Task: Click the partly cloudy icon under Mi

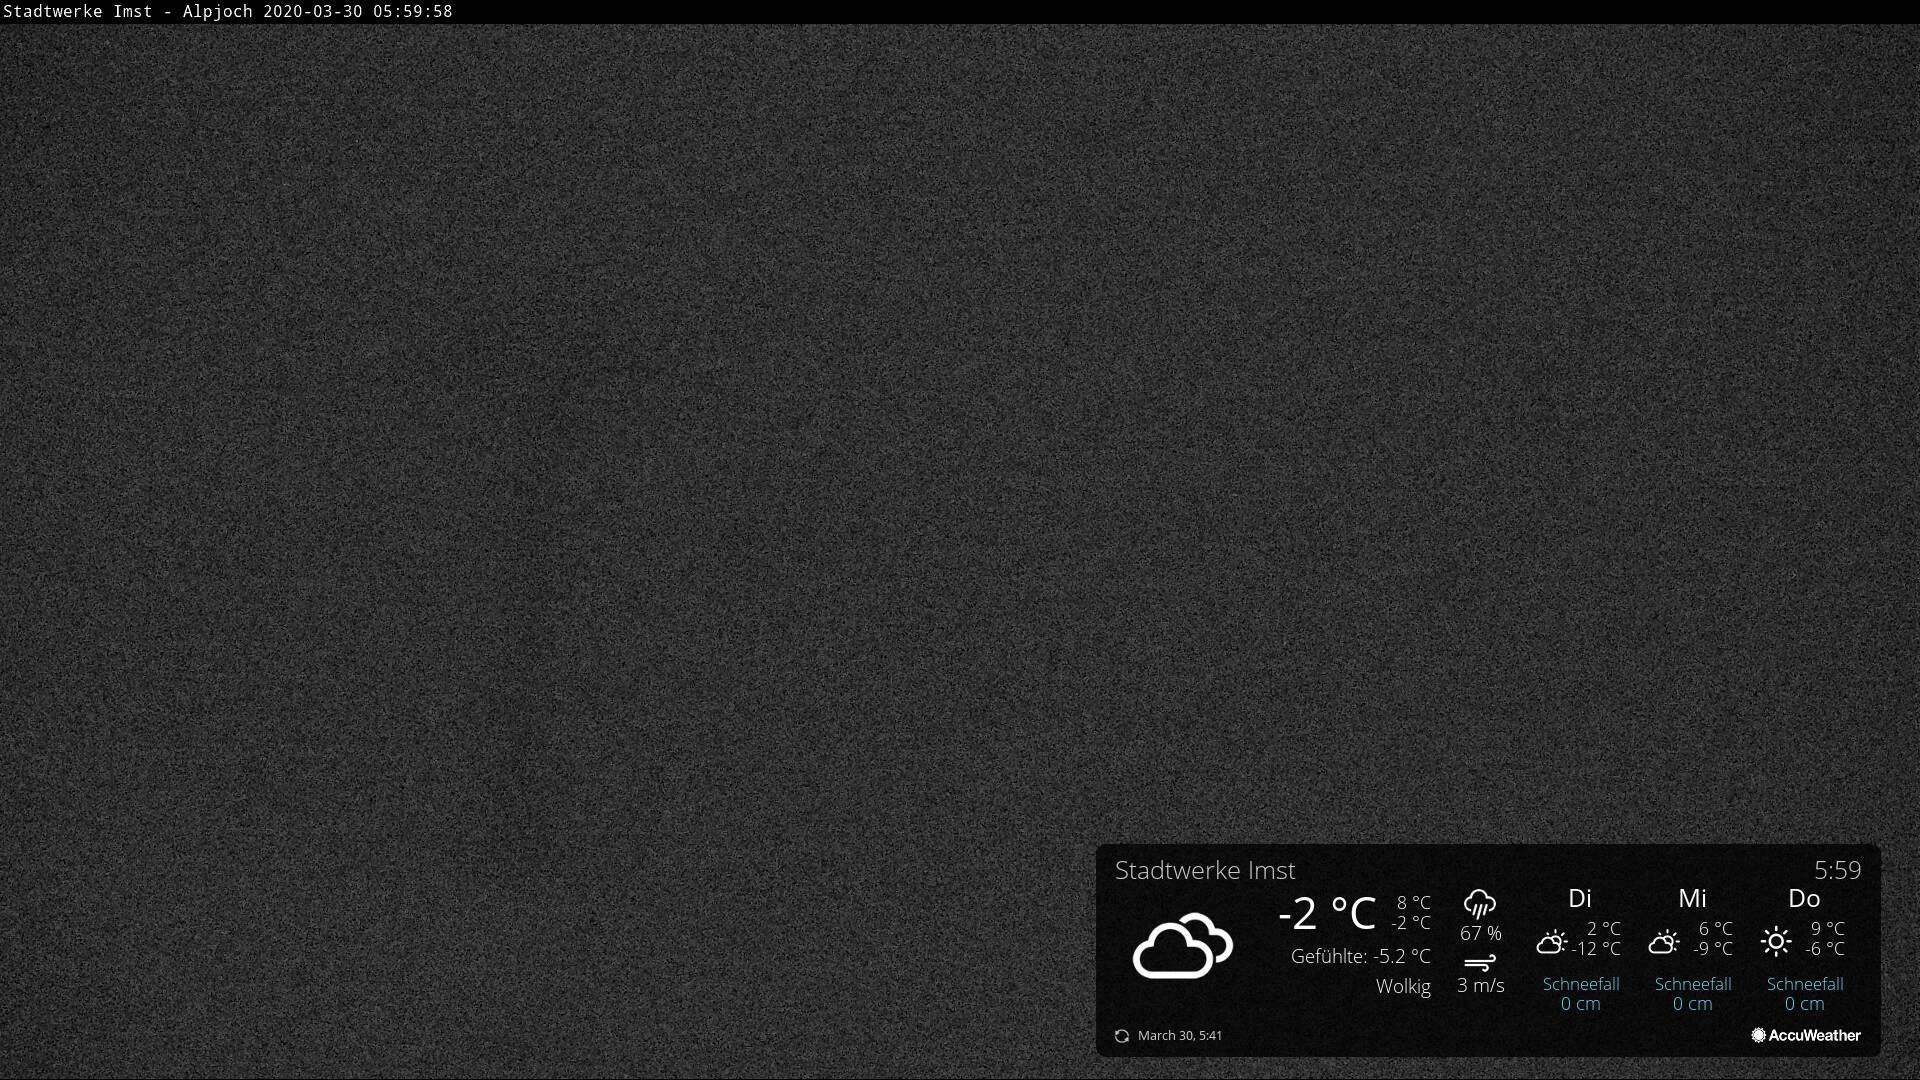Action: pyautogui.click(x=1664, y=941)
